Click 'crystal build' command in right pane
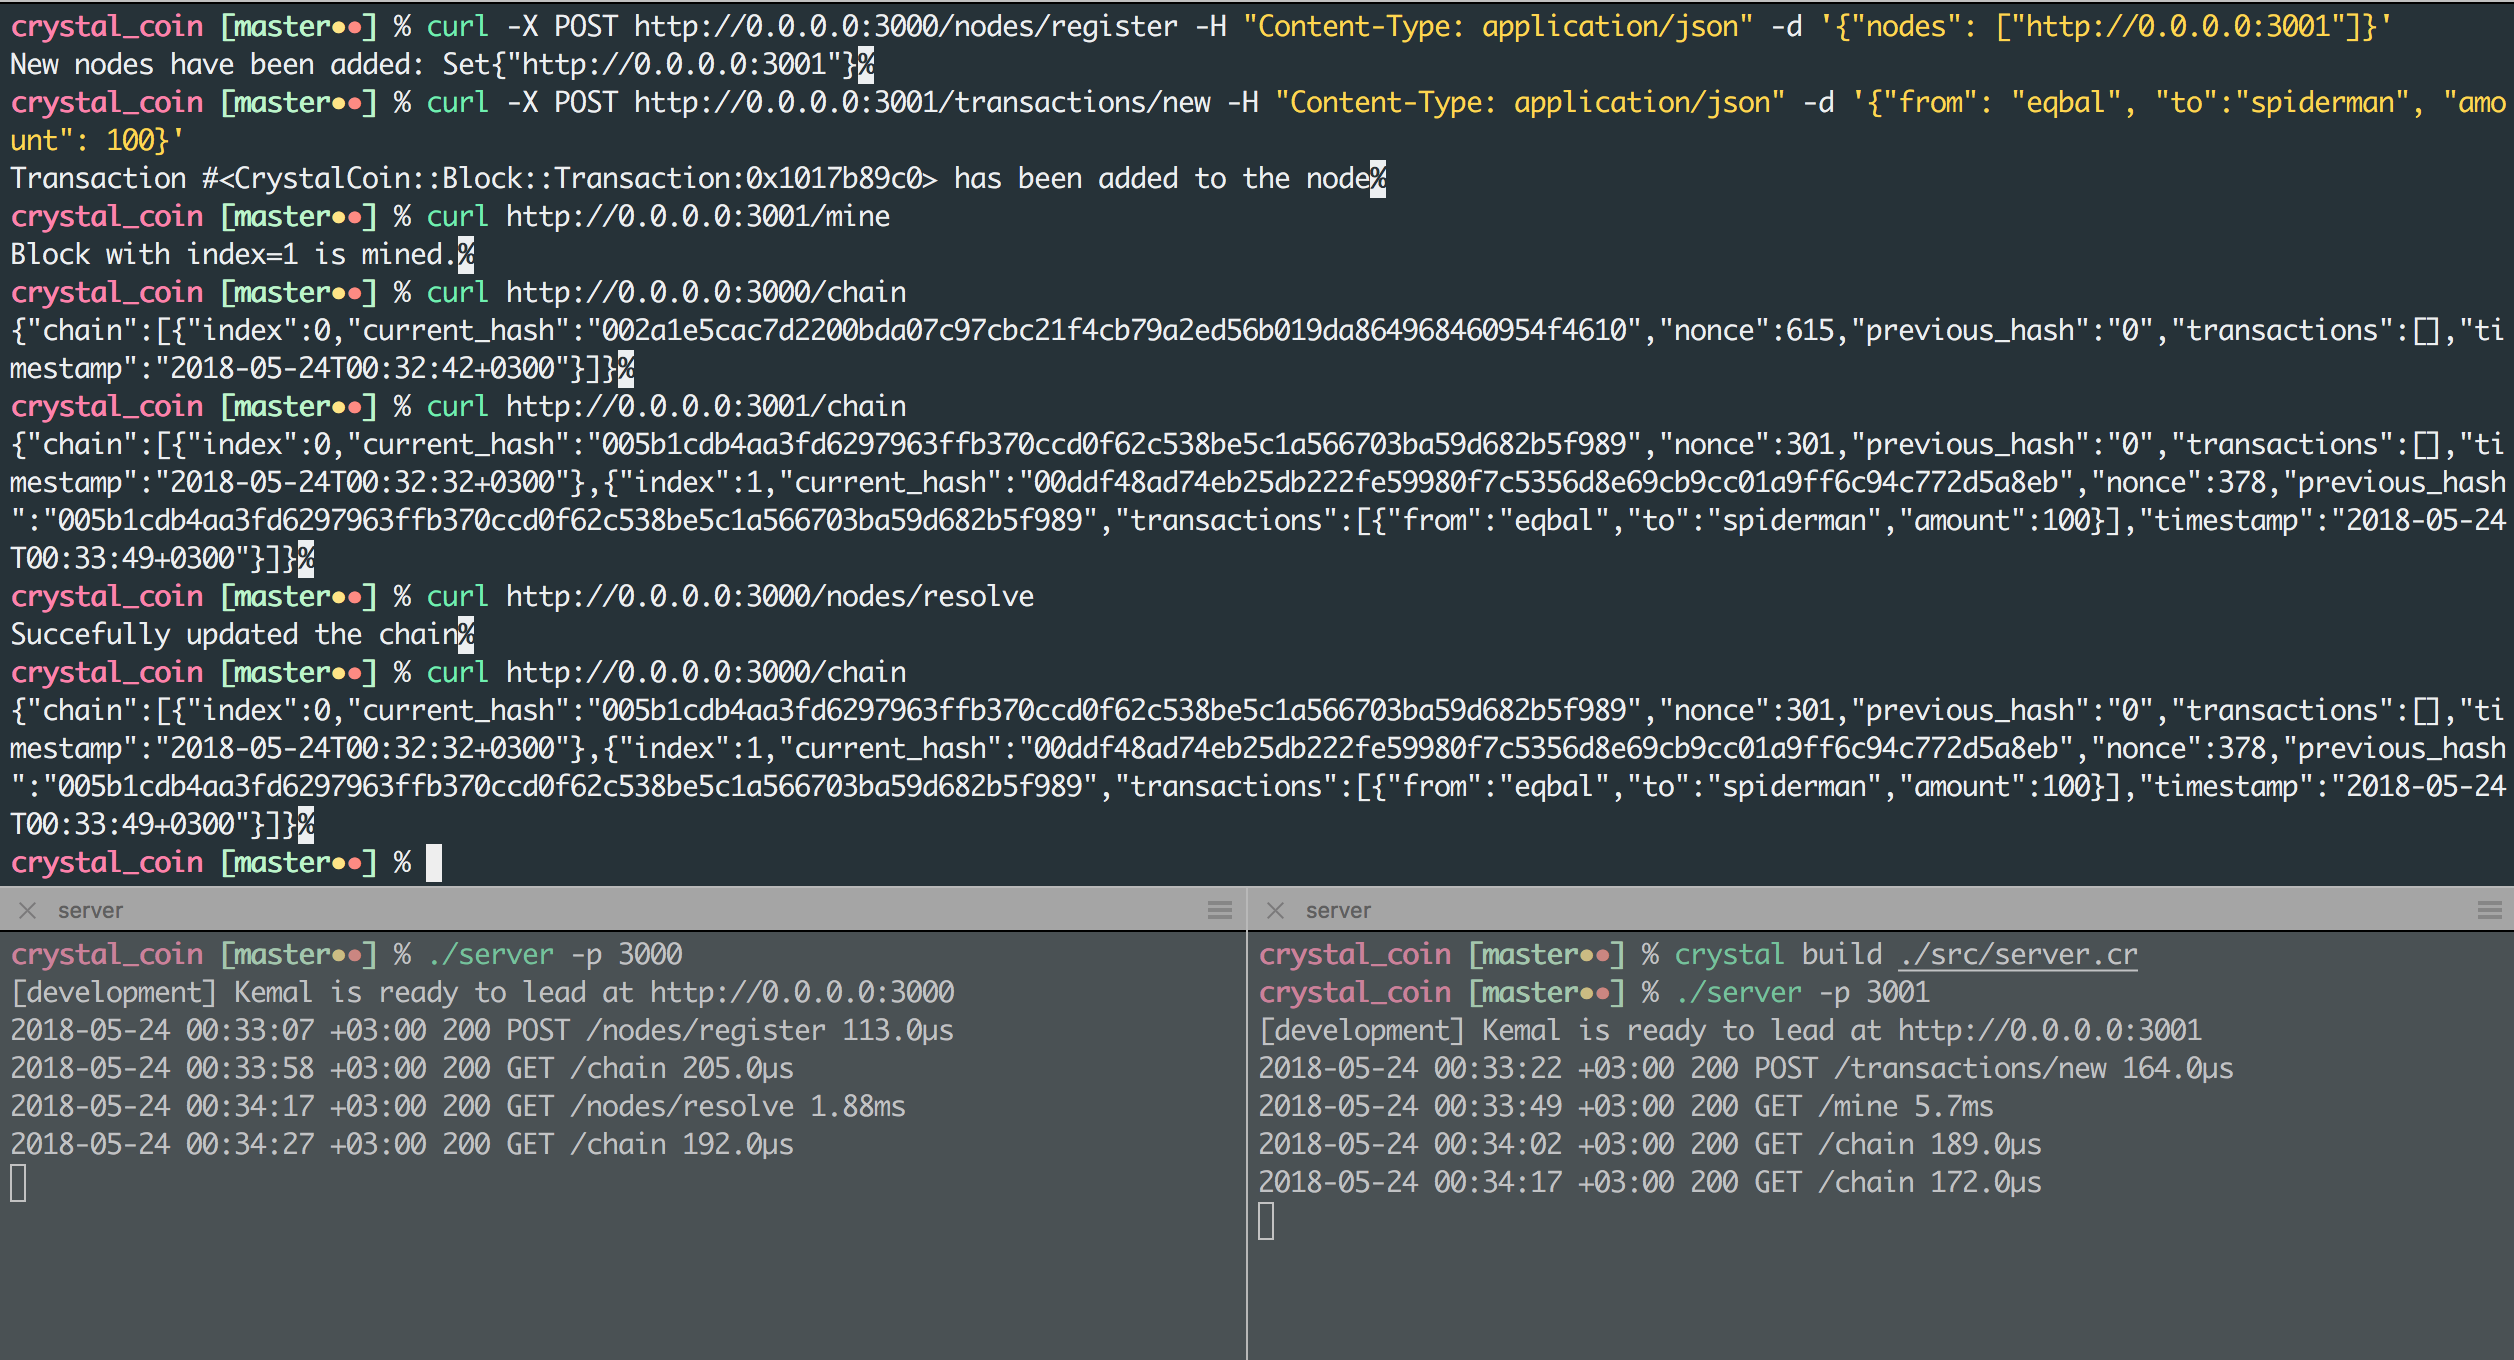Viewport: 2514px width, 1360px height. [x=1778, y=955]
